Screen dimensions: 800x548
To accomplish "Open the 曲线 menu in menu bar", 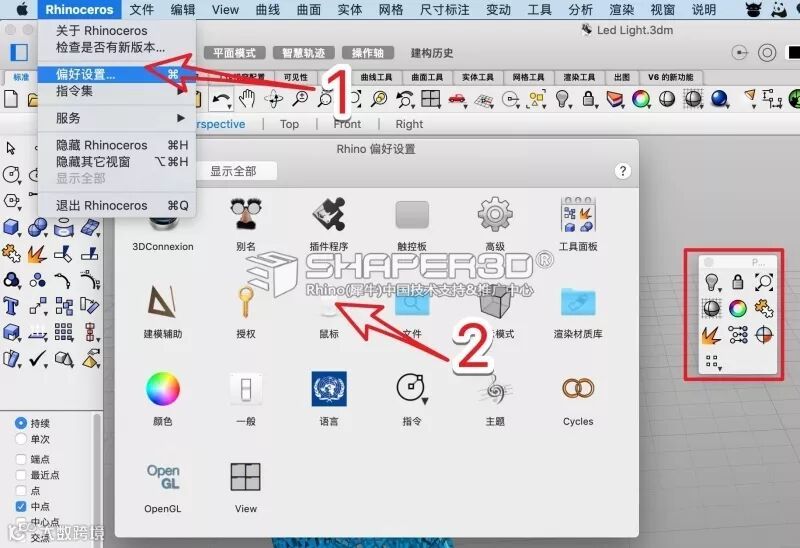I will pos(267,9).
